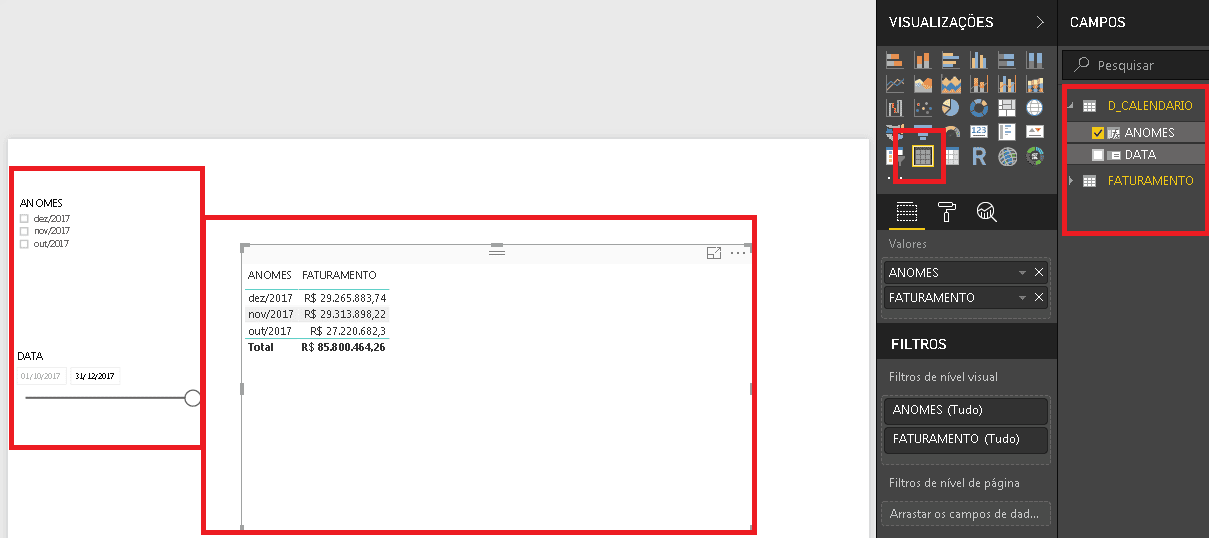Switch to the Format paint roller tab

click(x=947, y=211)
